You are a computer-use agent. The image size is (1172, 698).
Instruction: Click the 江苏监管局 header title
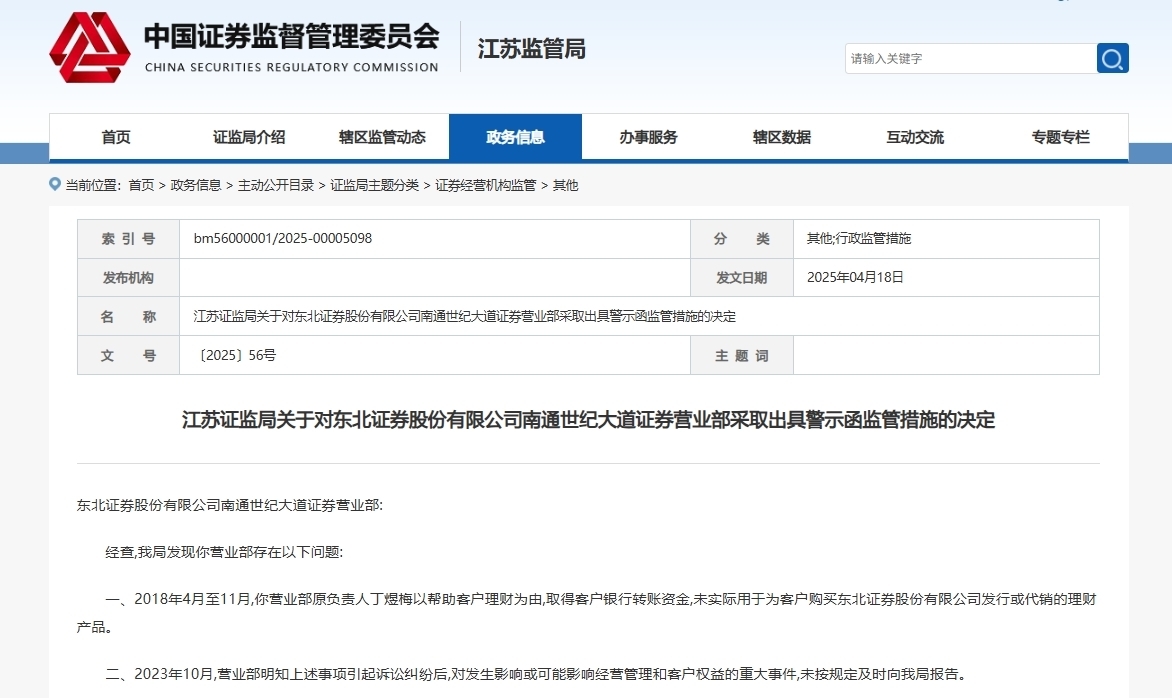[531, 49]
